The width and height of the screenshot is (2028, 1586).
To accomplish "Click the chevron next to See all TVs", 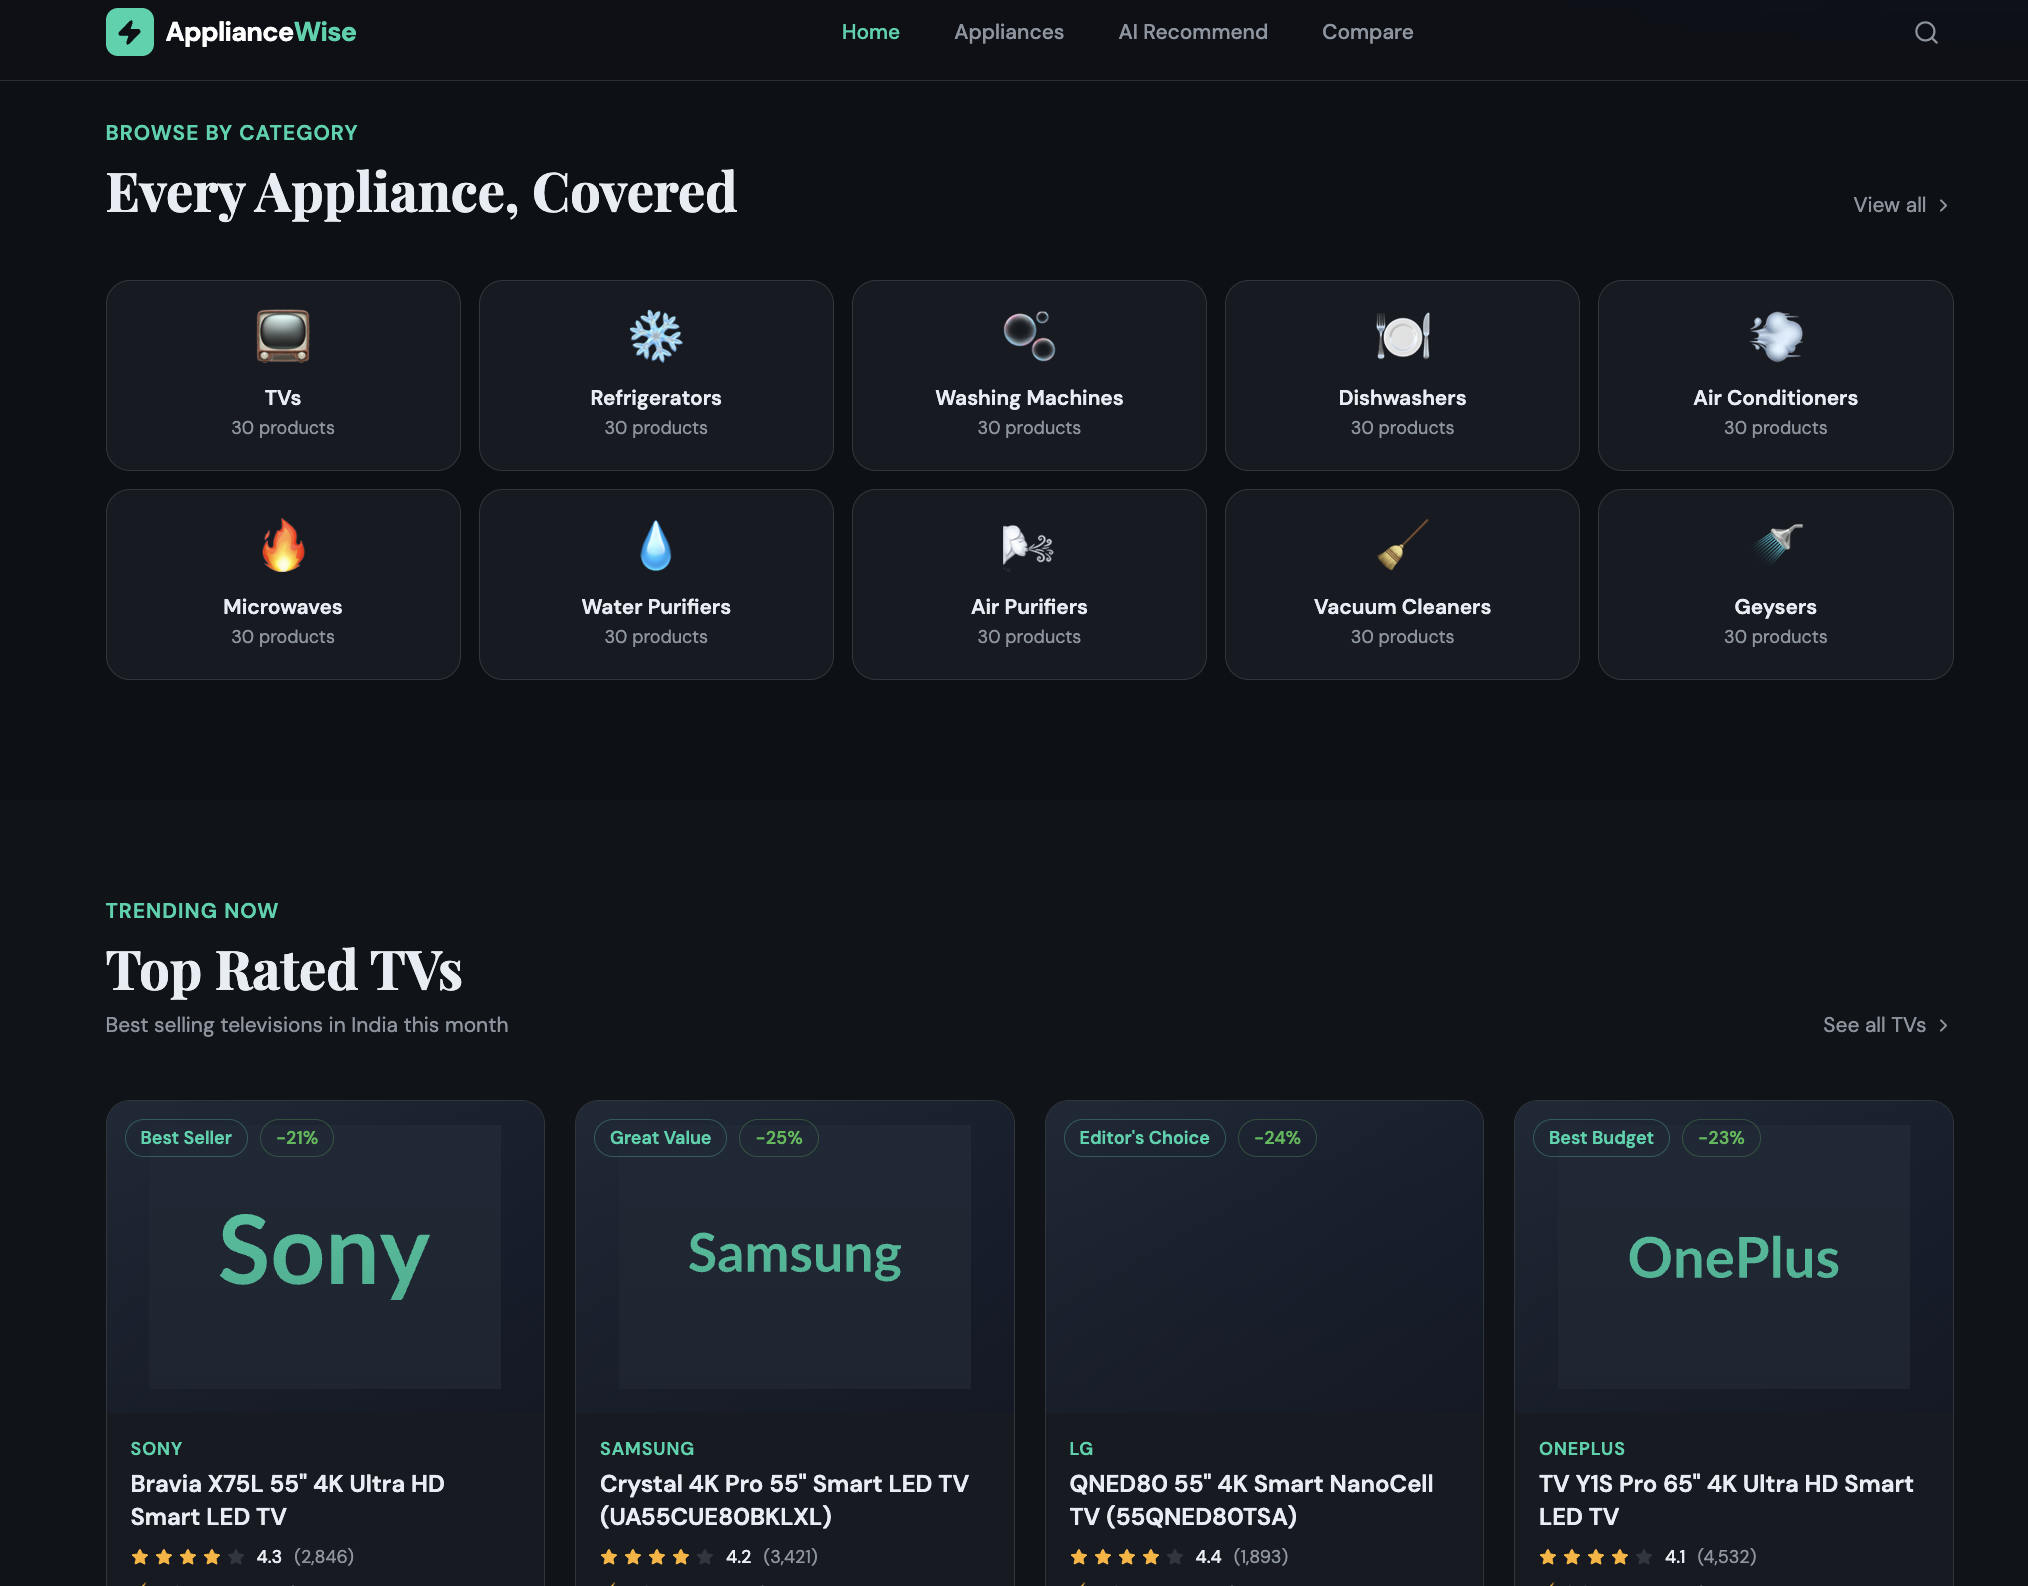I will (x=1943, y=1025).
